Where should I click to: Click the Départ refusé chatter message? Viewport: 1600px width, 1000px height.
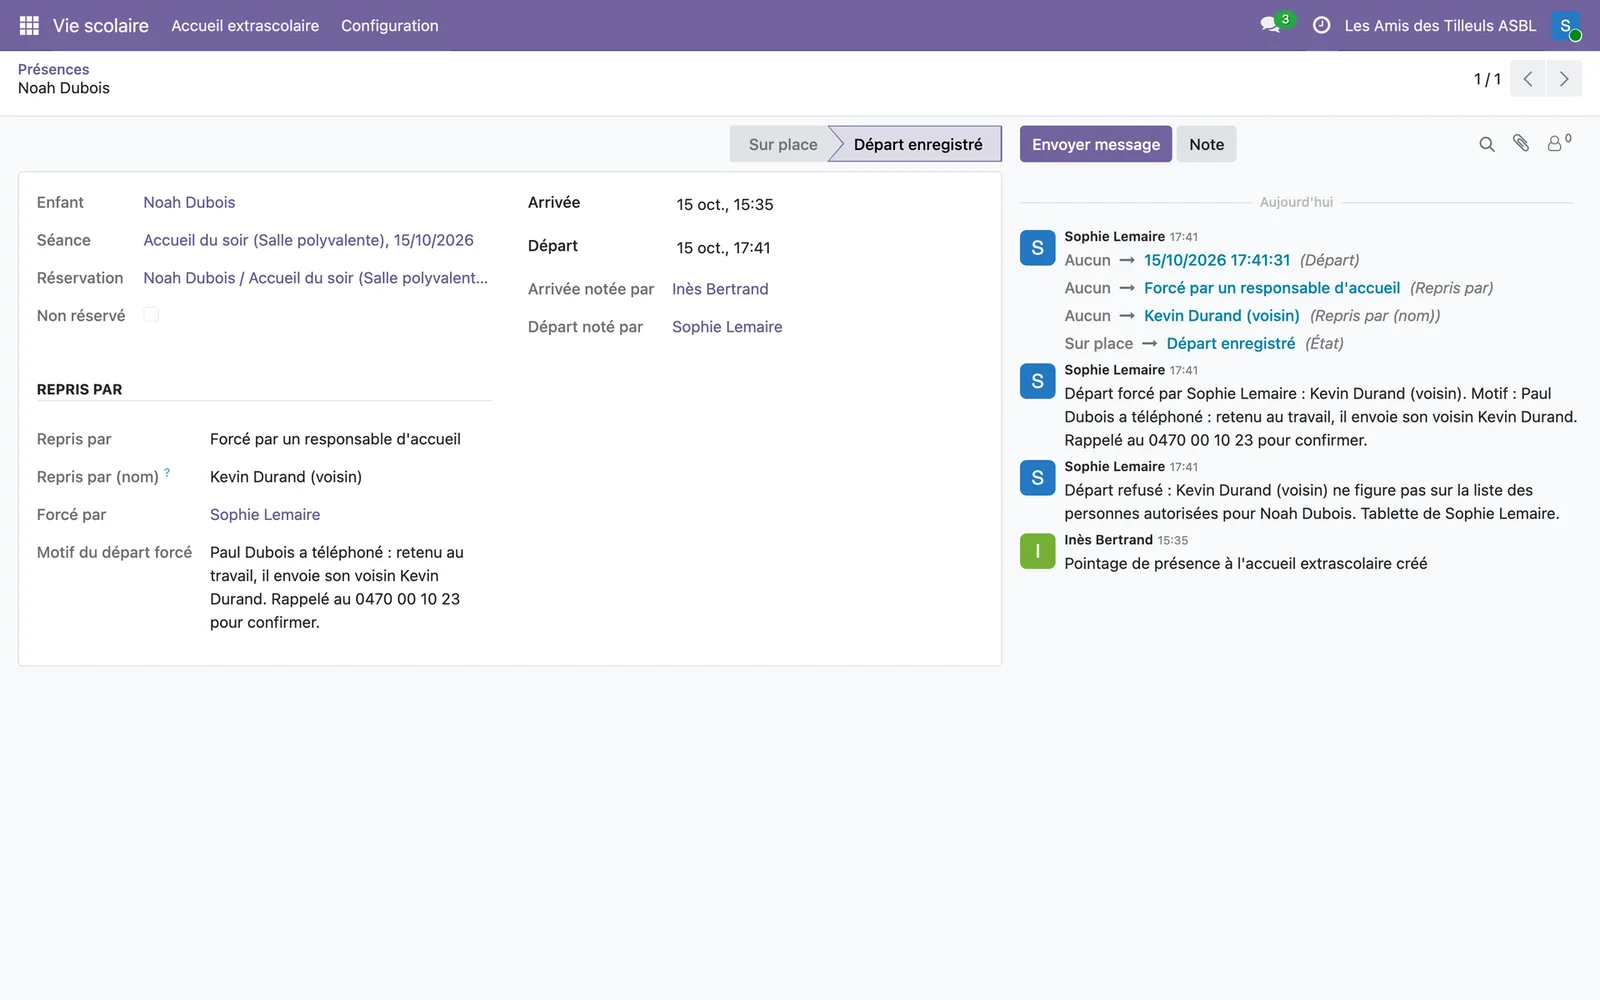[x=1312, y=502]
